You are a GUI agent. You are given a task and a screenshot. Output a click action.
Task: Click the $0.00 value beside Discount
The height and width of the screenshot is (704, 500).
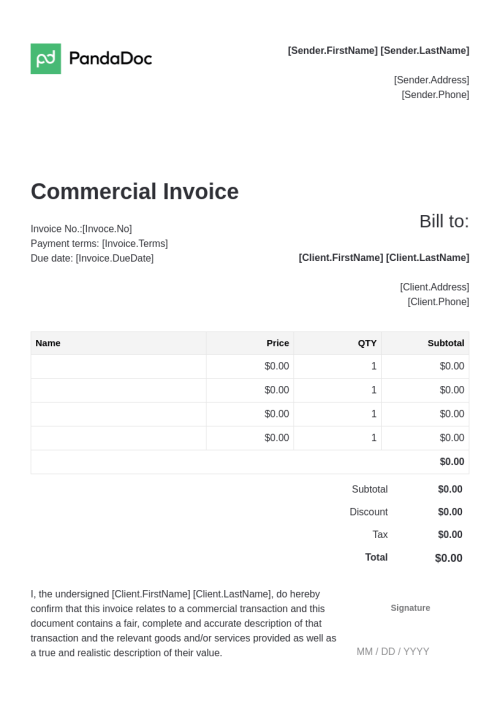click(x=450, y=512)
